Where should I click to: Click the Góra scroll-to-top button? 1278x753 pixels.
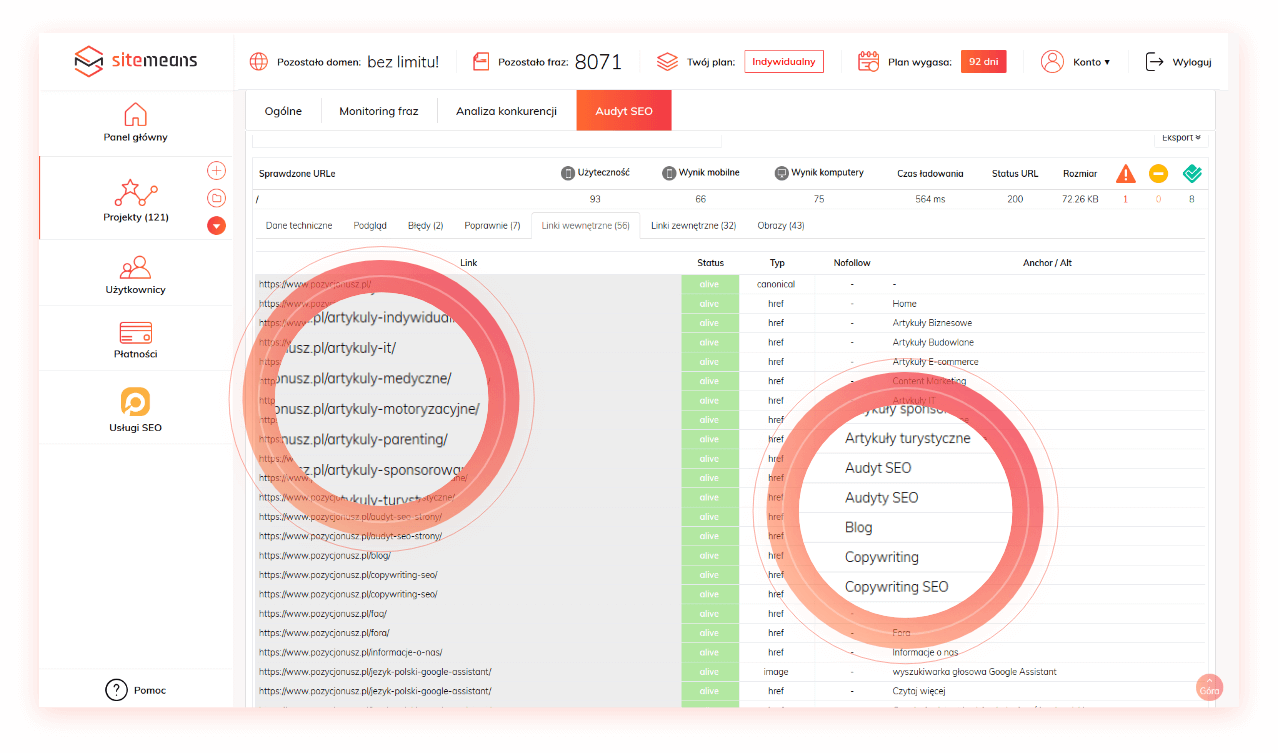(x=1209, y=688)
